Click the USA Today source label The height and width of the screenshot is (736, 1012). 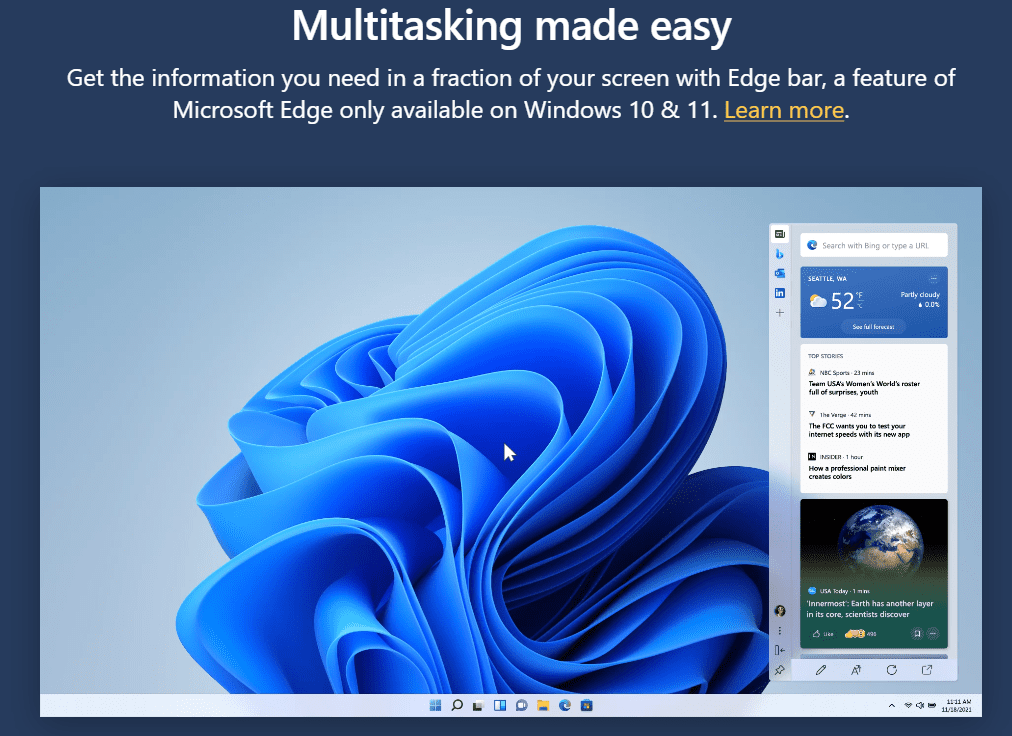click(x=834, y=591)
